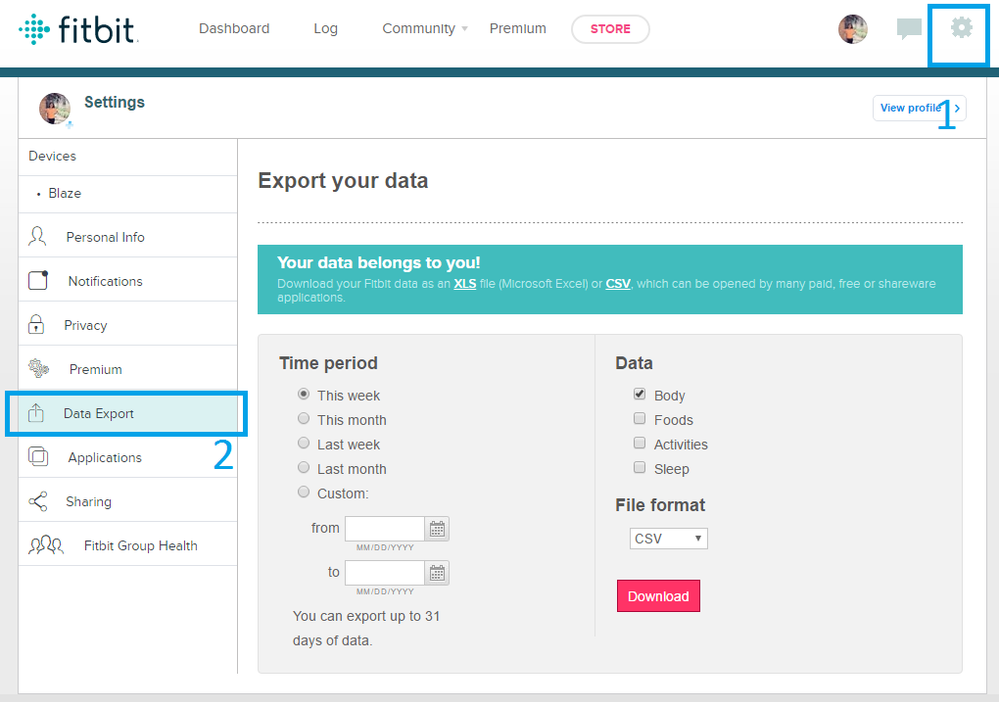Screen dimensions: 999x702
Task: Open Personal Info settings
Action: (x=128, y=236)
